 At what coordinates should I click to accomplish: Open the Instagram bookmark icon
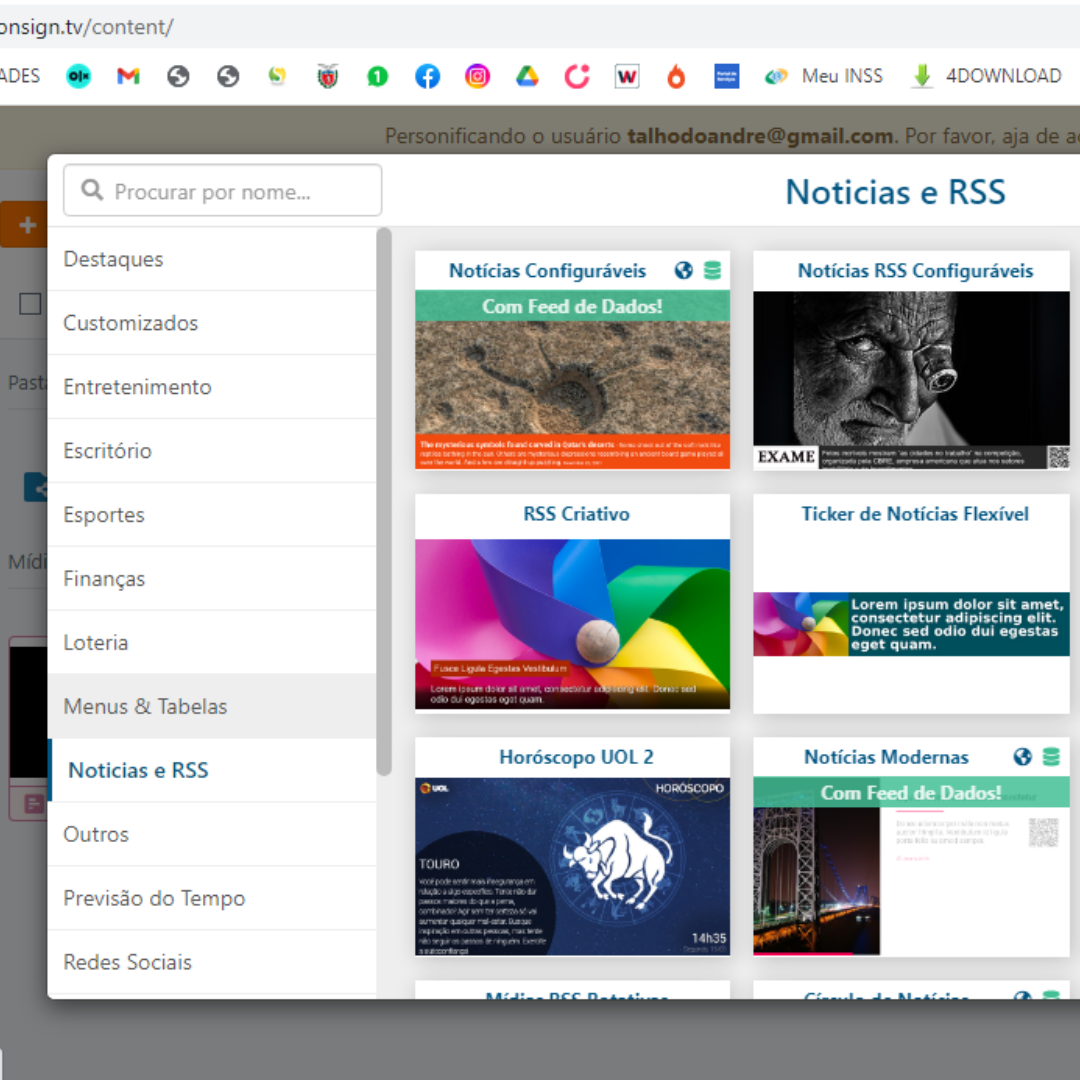coord(477,76)
